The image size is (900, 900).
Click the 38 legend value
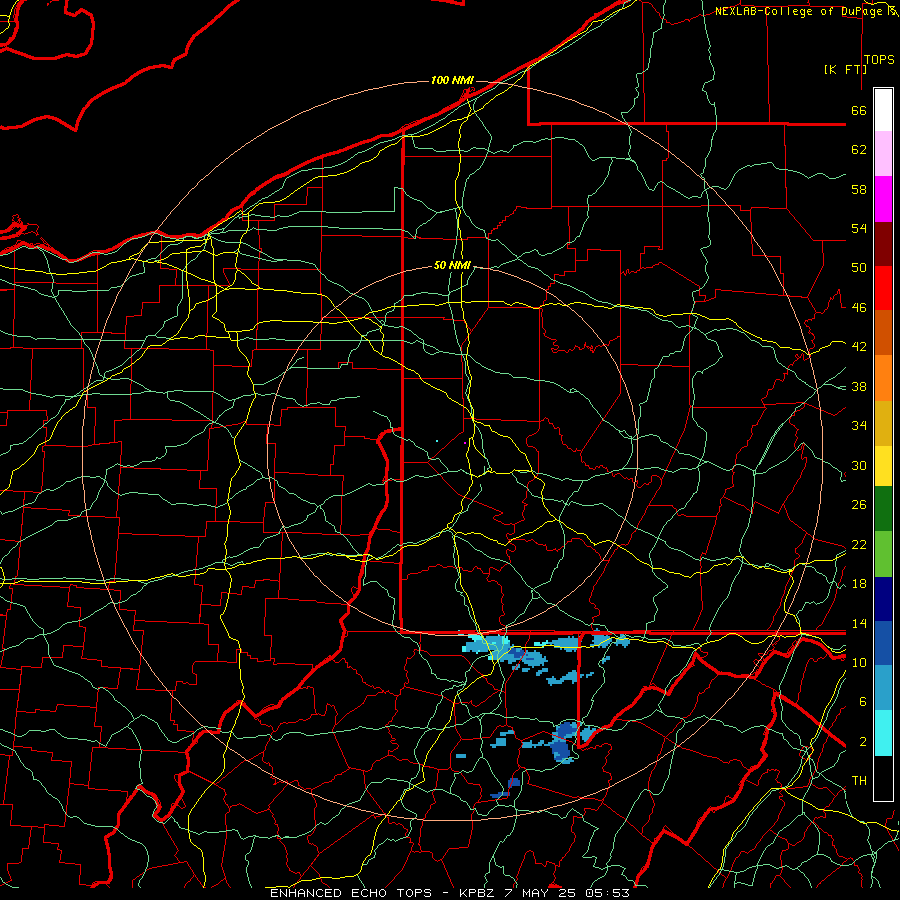click(x=859, y=386)
